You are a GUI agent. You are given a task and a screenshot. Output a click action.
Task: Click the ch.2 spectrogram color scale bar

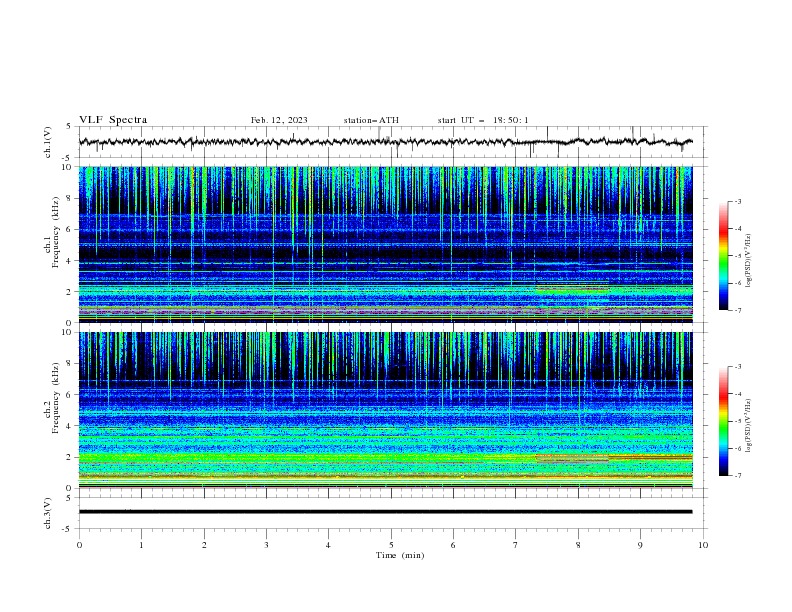(723, 421)
